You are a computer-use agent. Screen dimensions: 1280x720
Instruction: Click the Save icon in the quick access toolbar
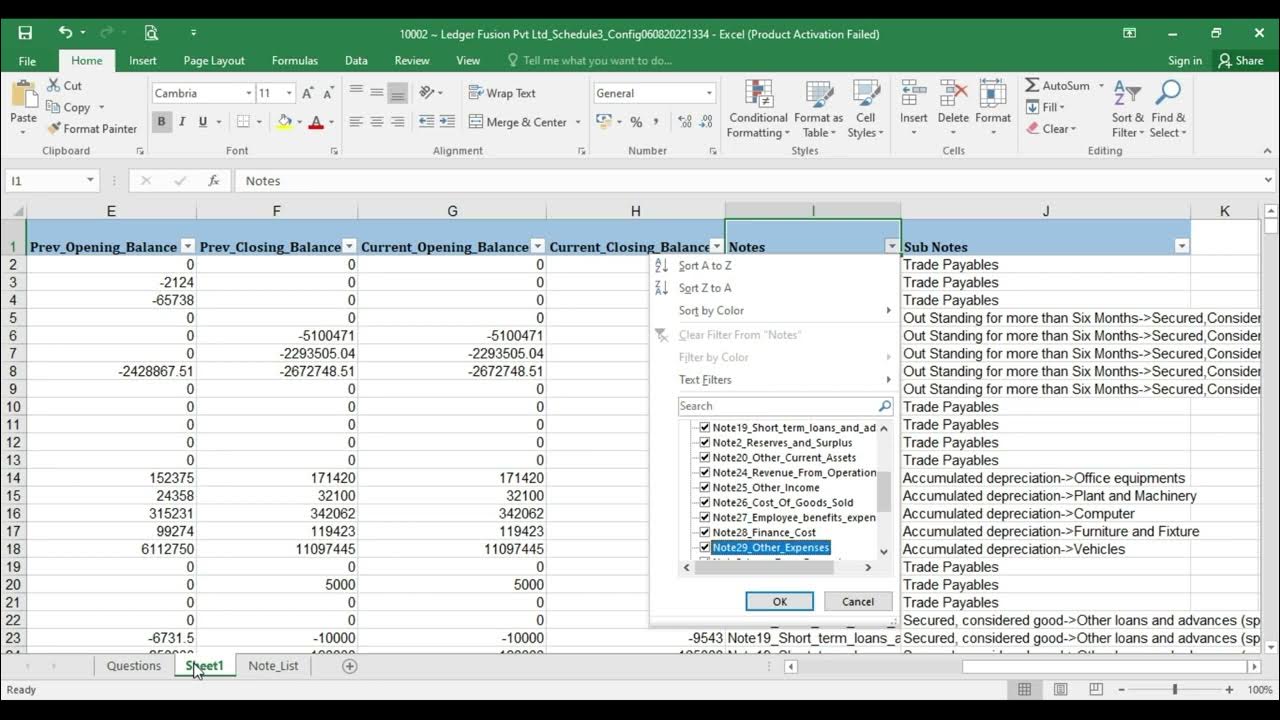[x=25, y=33]
